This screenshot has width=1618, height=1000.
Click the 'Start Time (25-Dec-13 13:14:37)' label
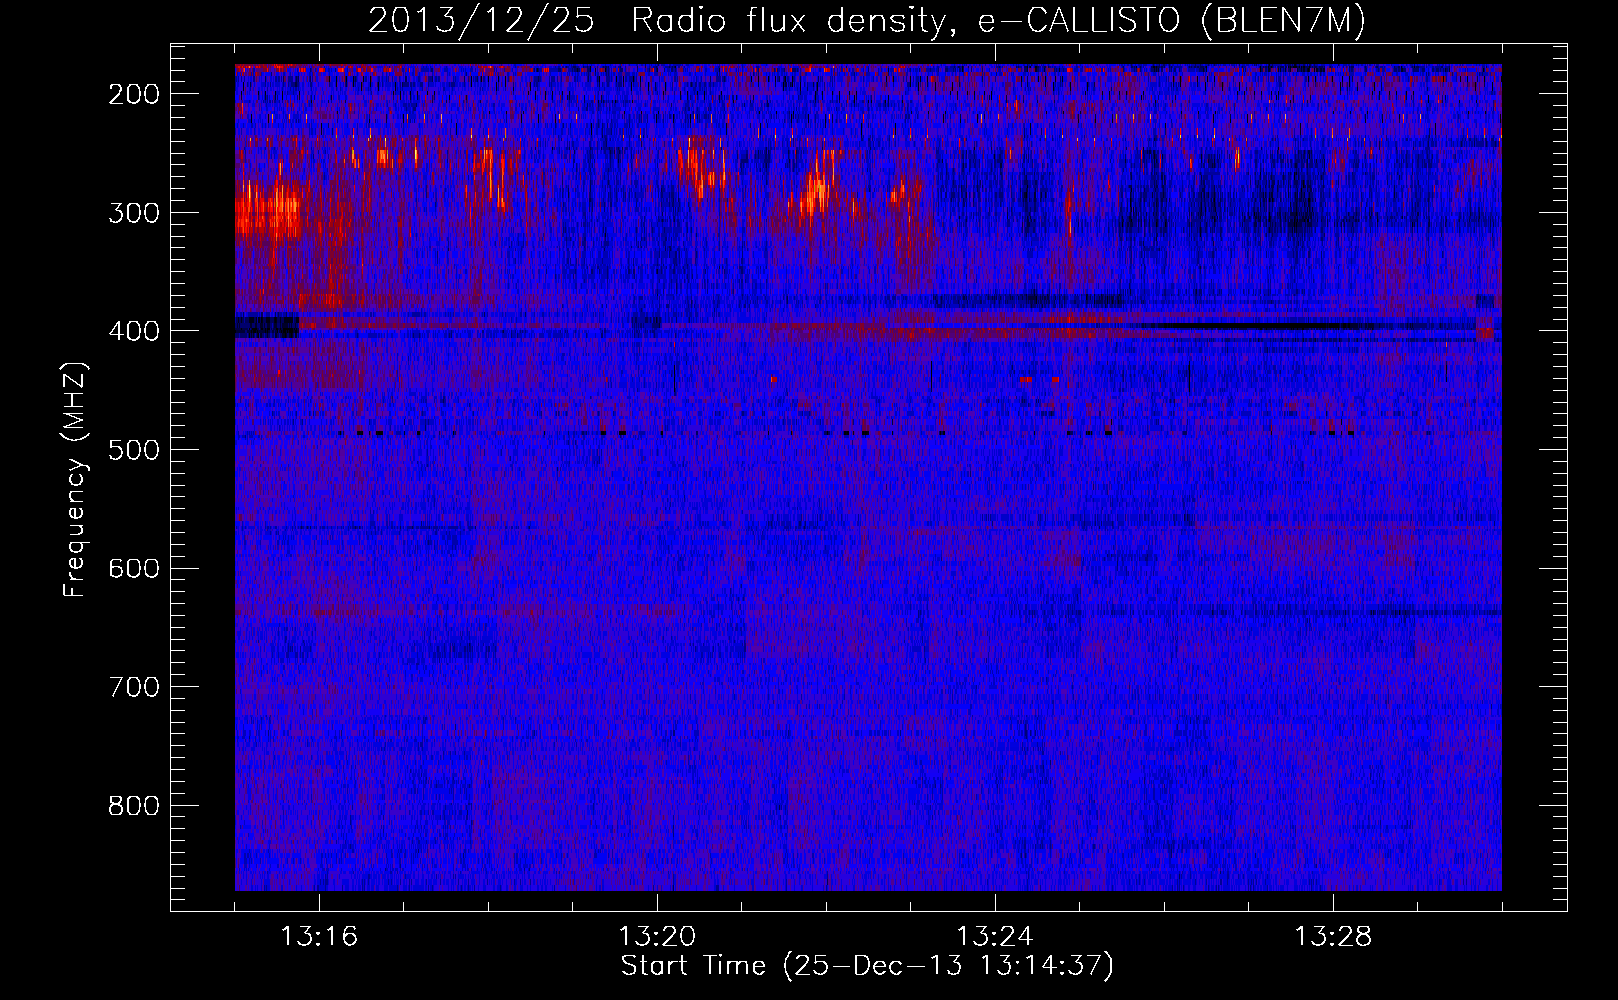point(867,966)
